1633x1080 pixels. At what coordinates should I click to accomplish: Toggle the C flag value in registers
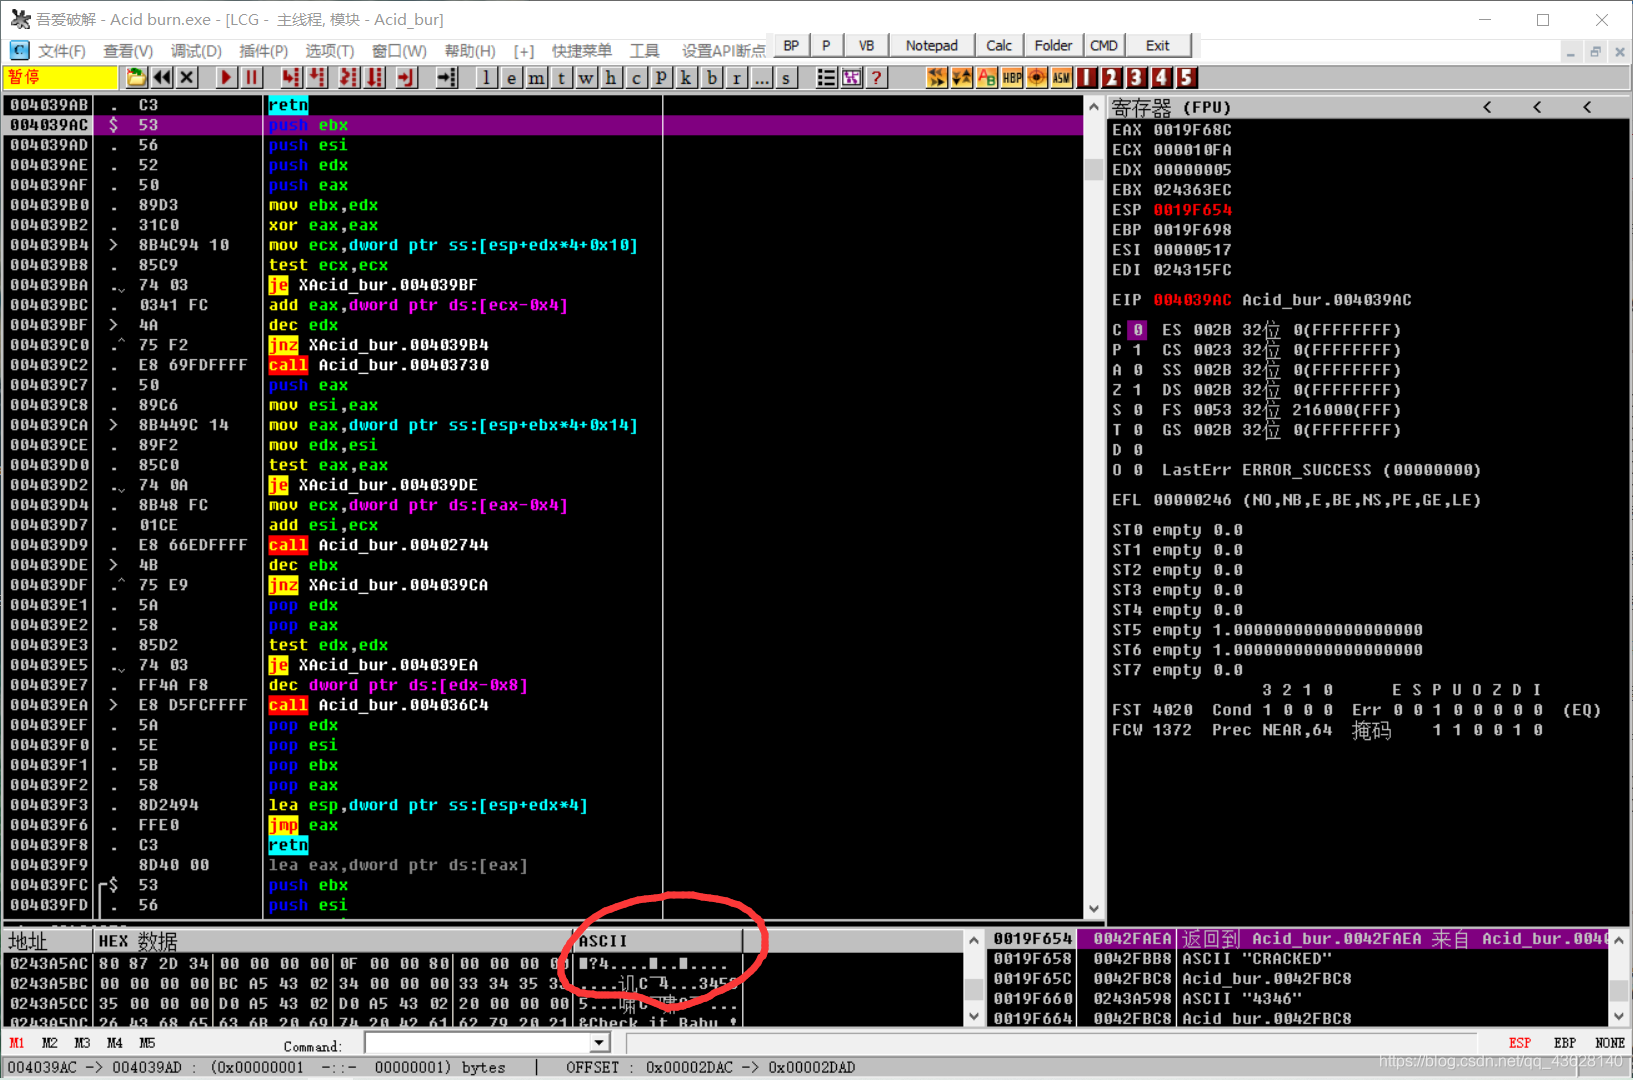pyautogui.click(x=1137, y=330)
